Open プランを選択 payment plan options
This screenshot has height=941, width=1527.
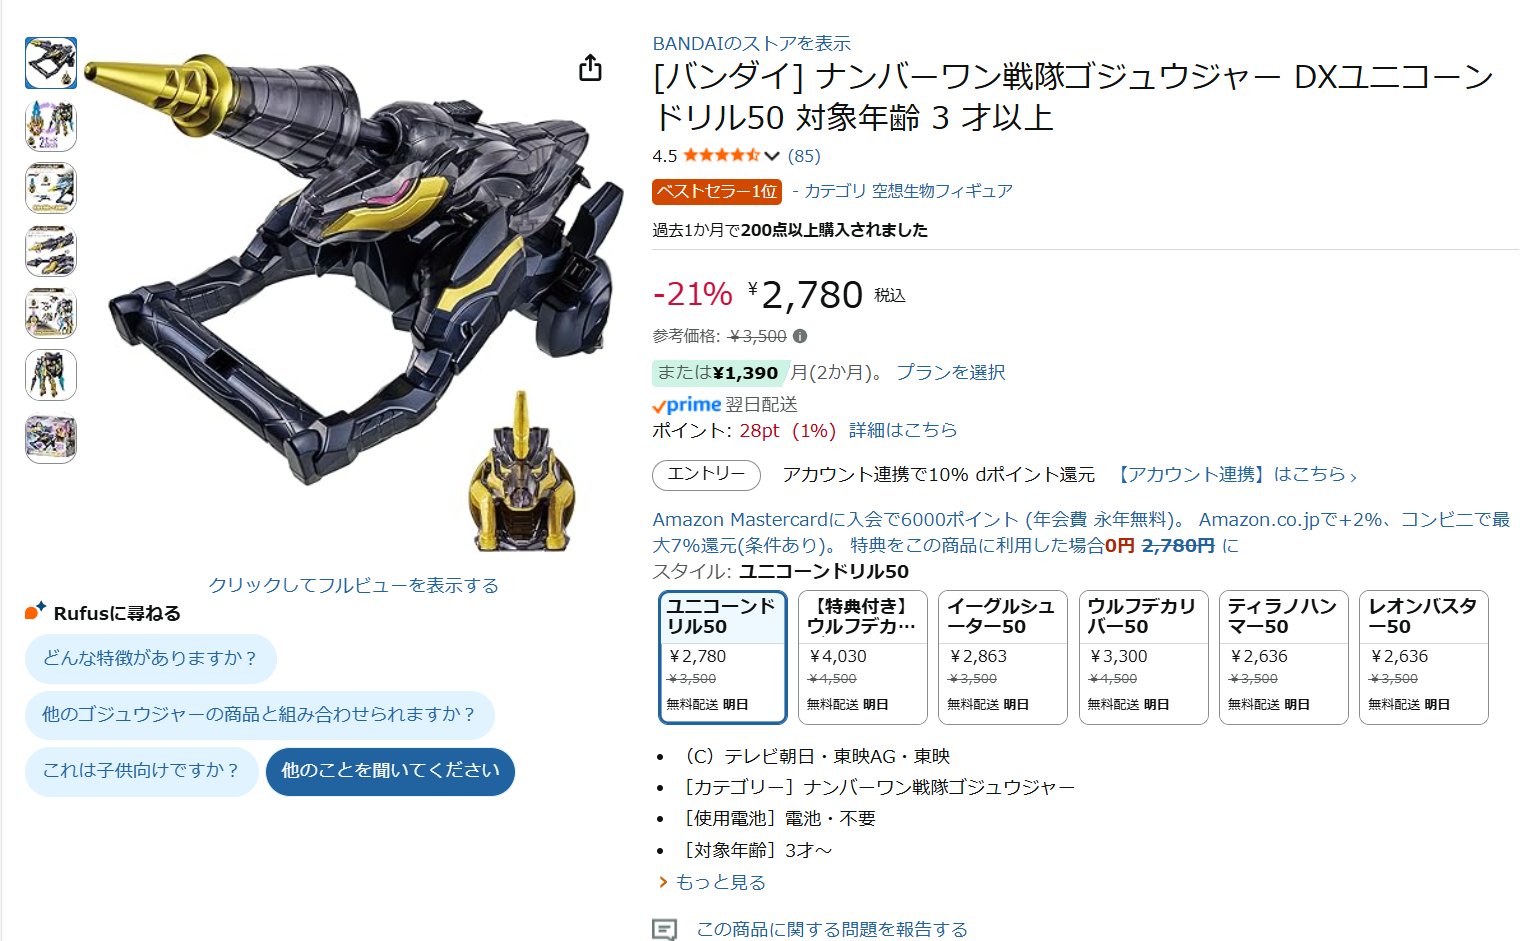tap(951, 372)
